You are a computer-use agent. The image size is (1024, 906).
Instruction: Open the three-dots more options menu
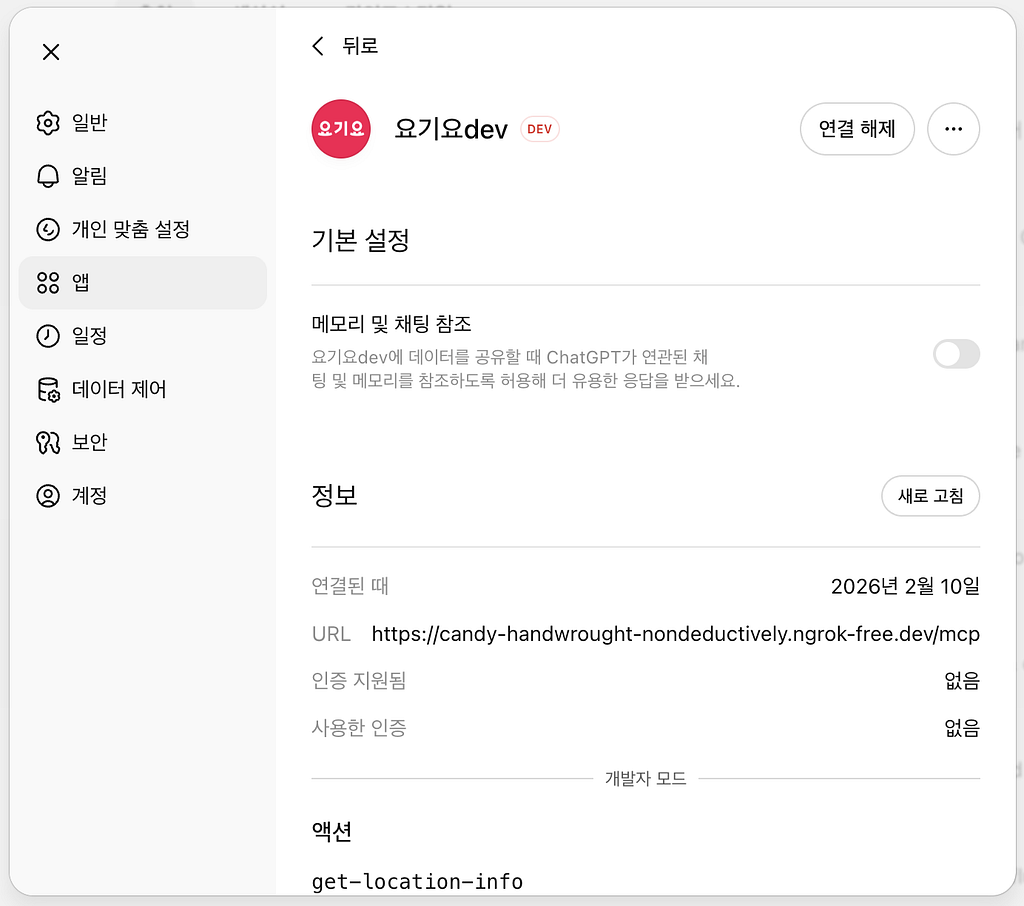click(953, 129)
